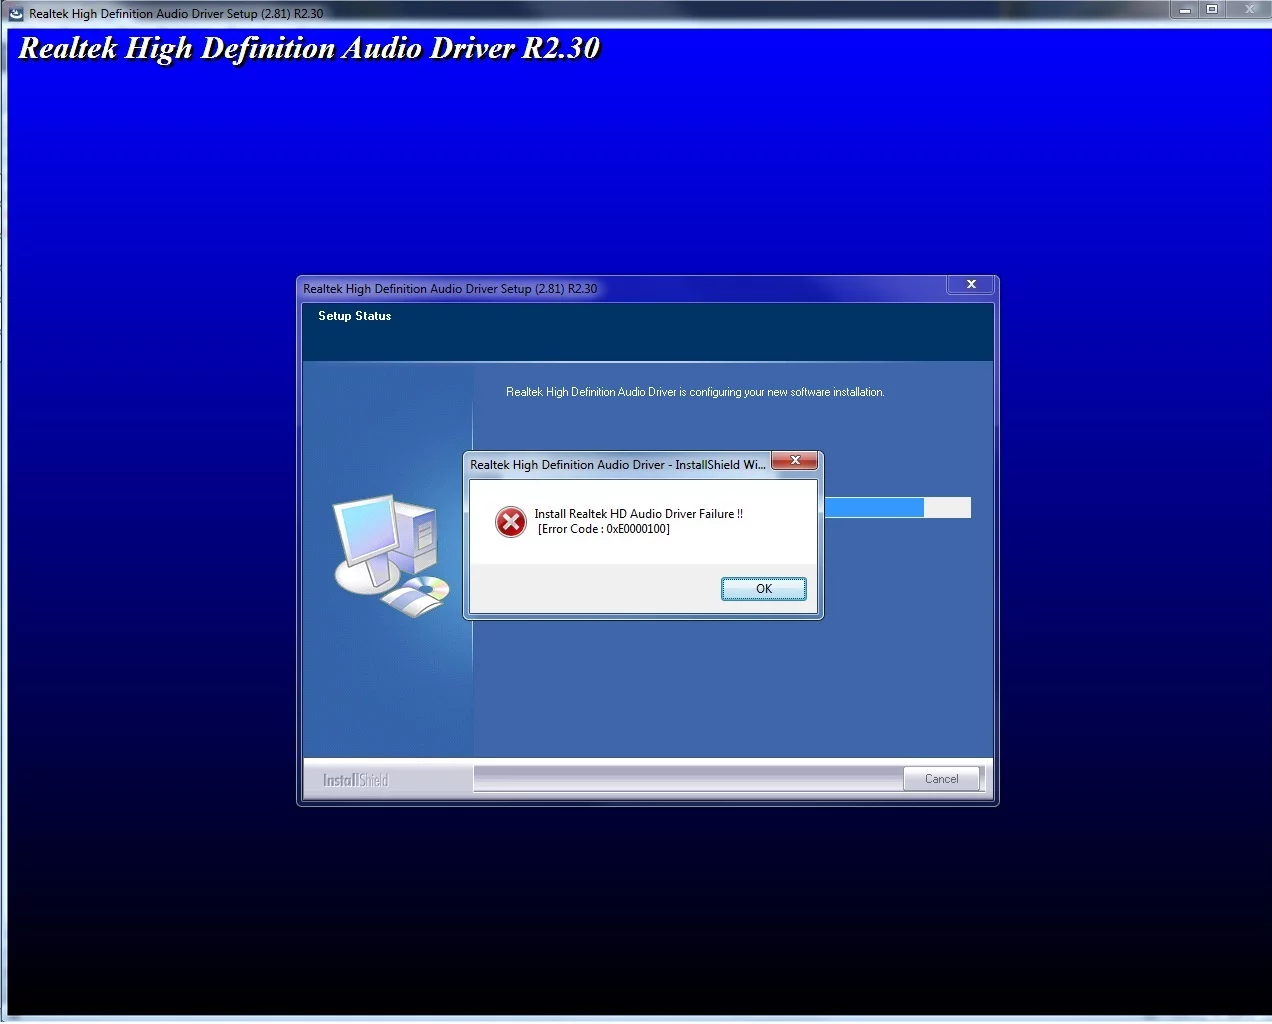The image size is (1272, 1024).
Task: Click the Realtek setup icon in main title bar
Action: 16,13
